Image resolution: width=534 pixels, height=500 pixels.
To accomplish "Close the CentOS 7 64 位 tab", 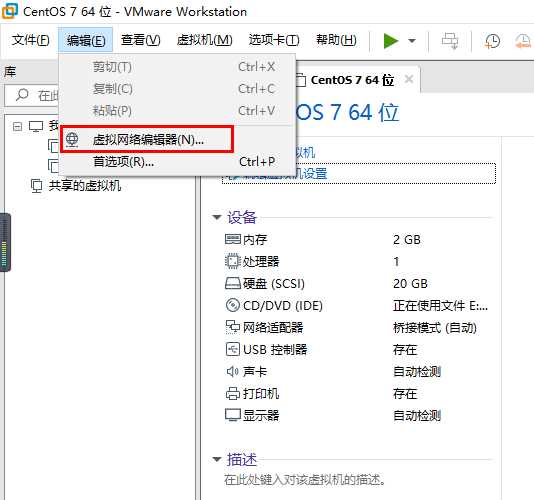I will [409, 80].
